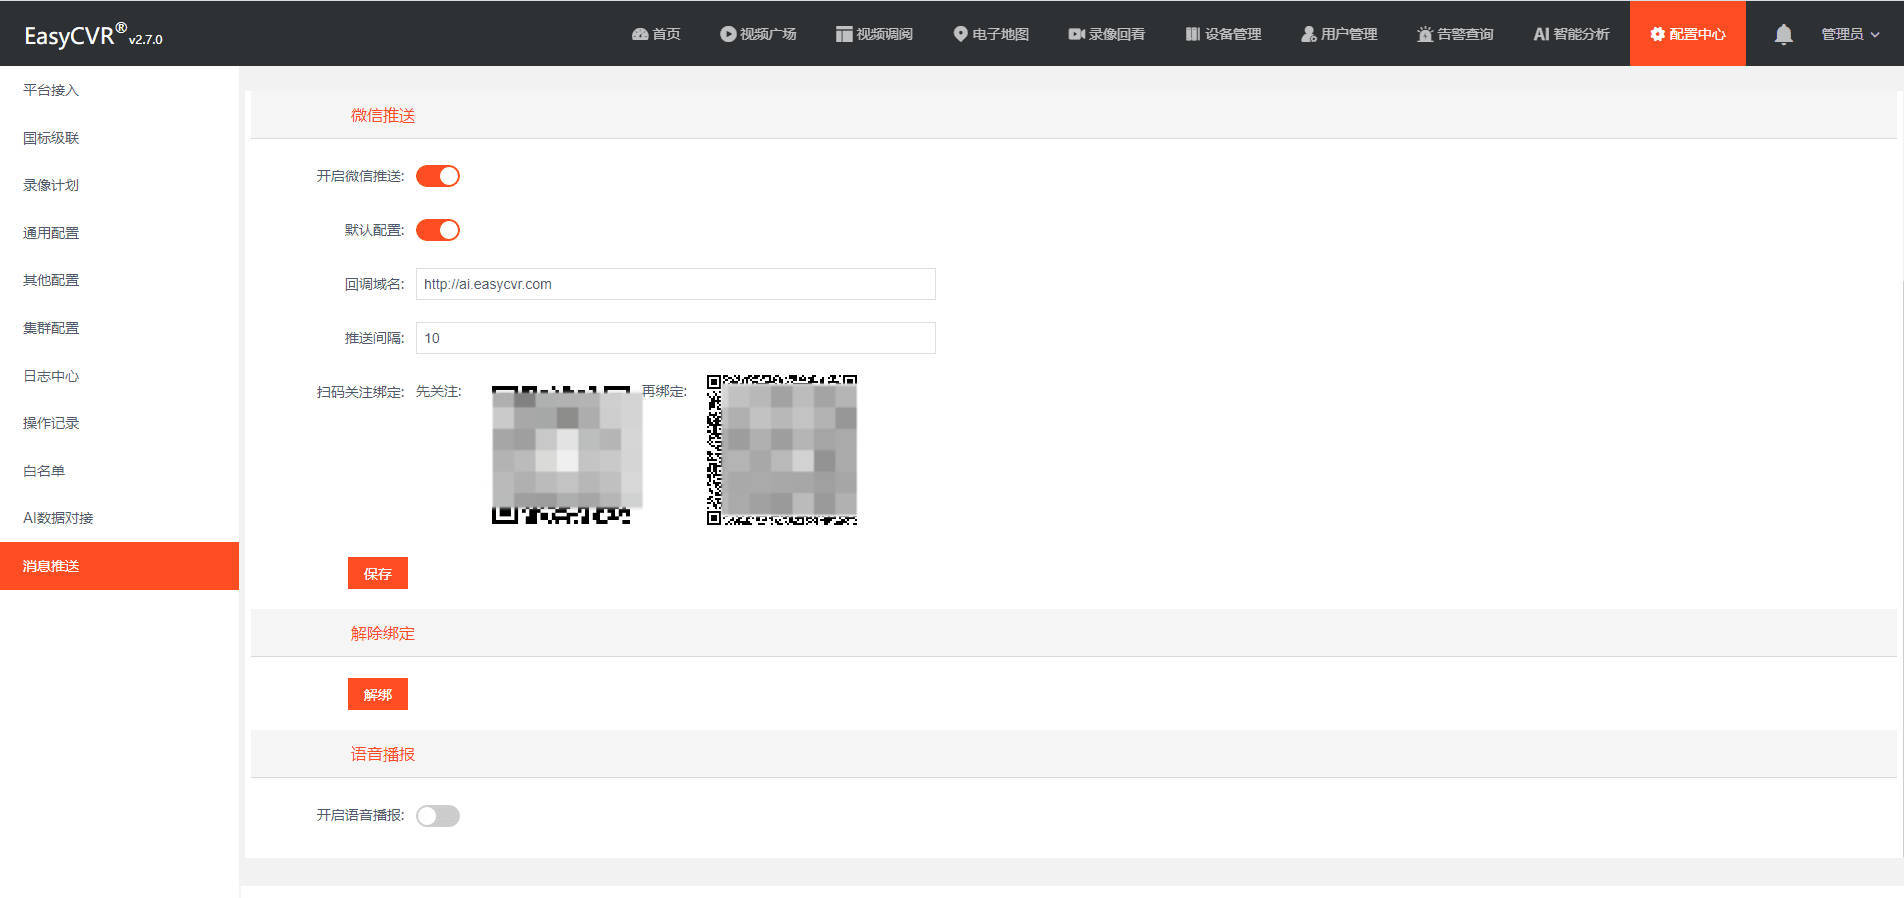The height and width of the screenshot is (898, 1904).
Task: Turn off the 默认配置 switch
Action: (438, 230)
